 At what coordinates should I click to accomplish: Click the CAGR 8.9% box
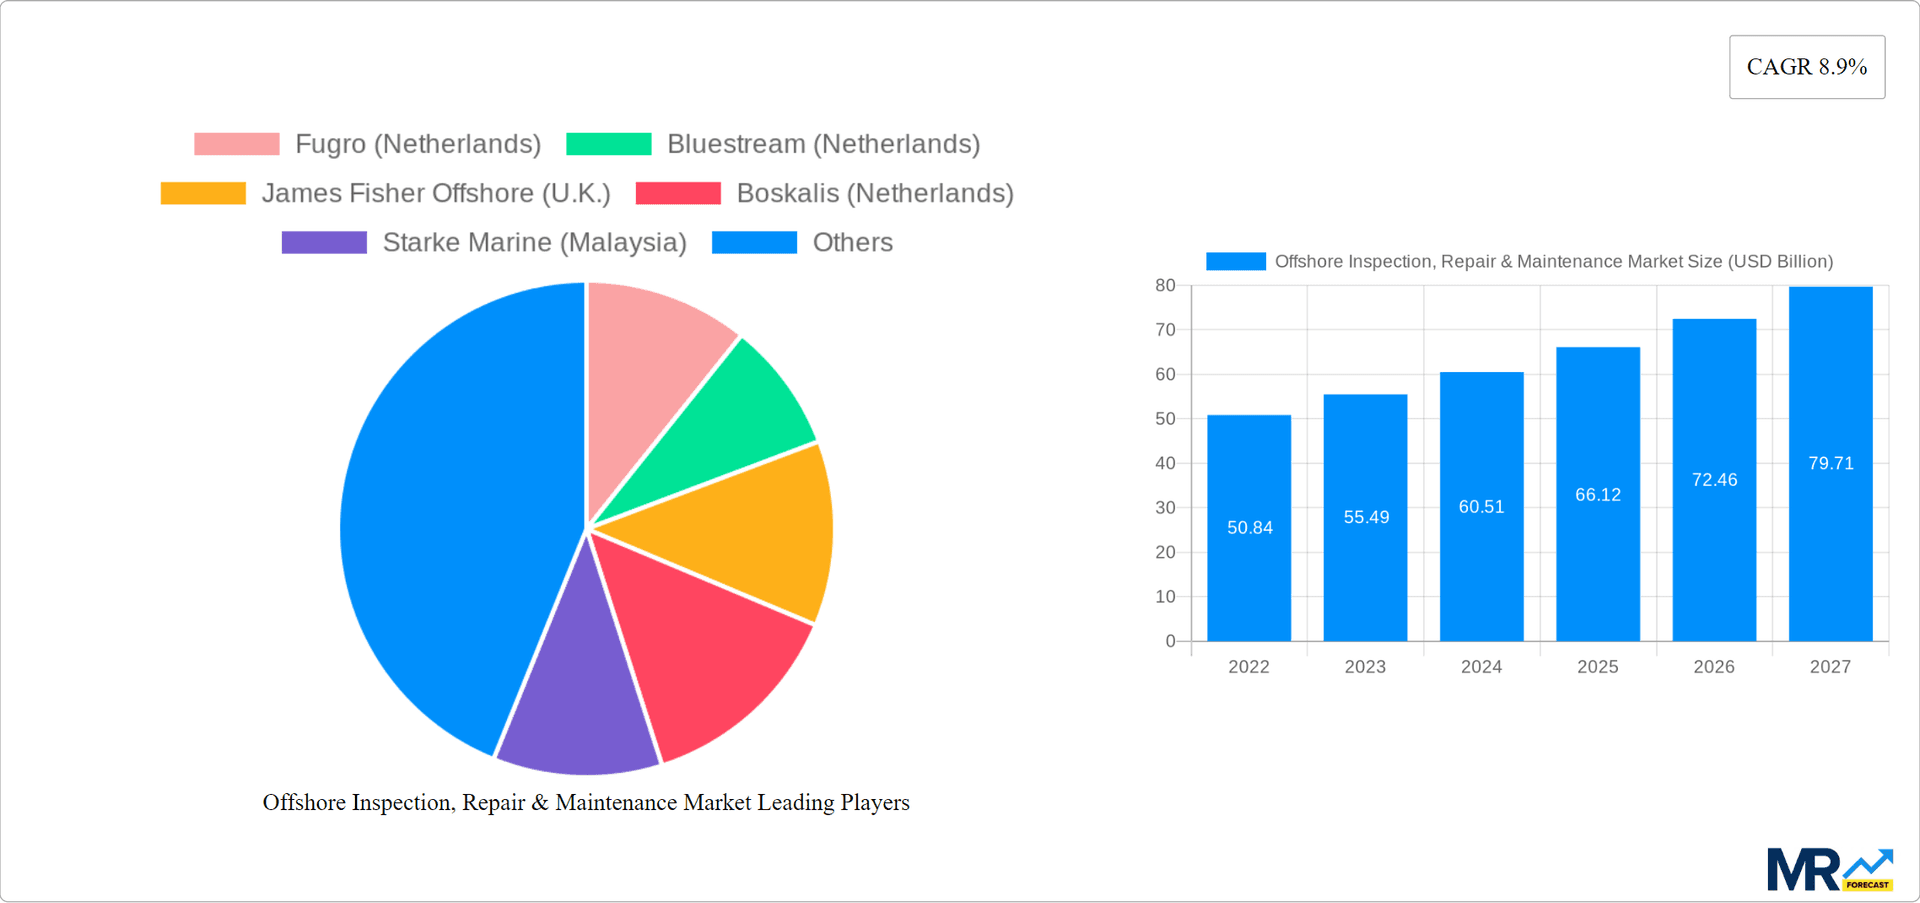1806,66
